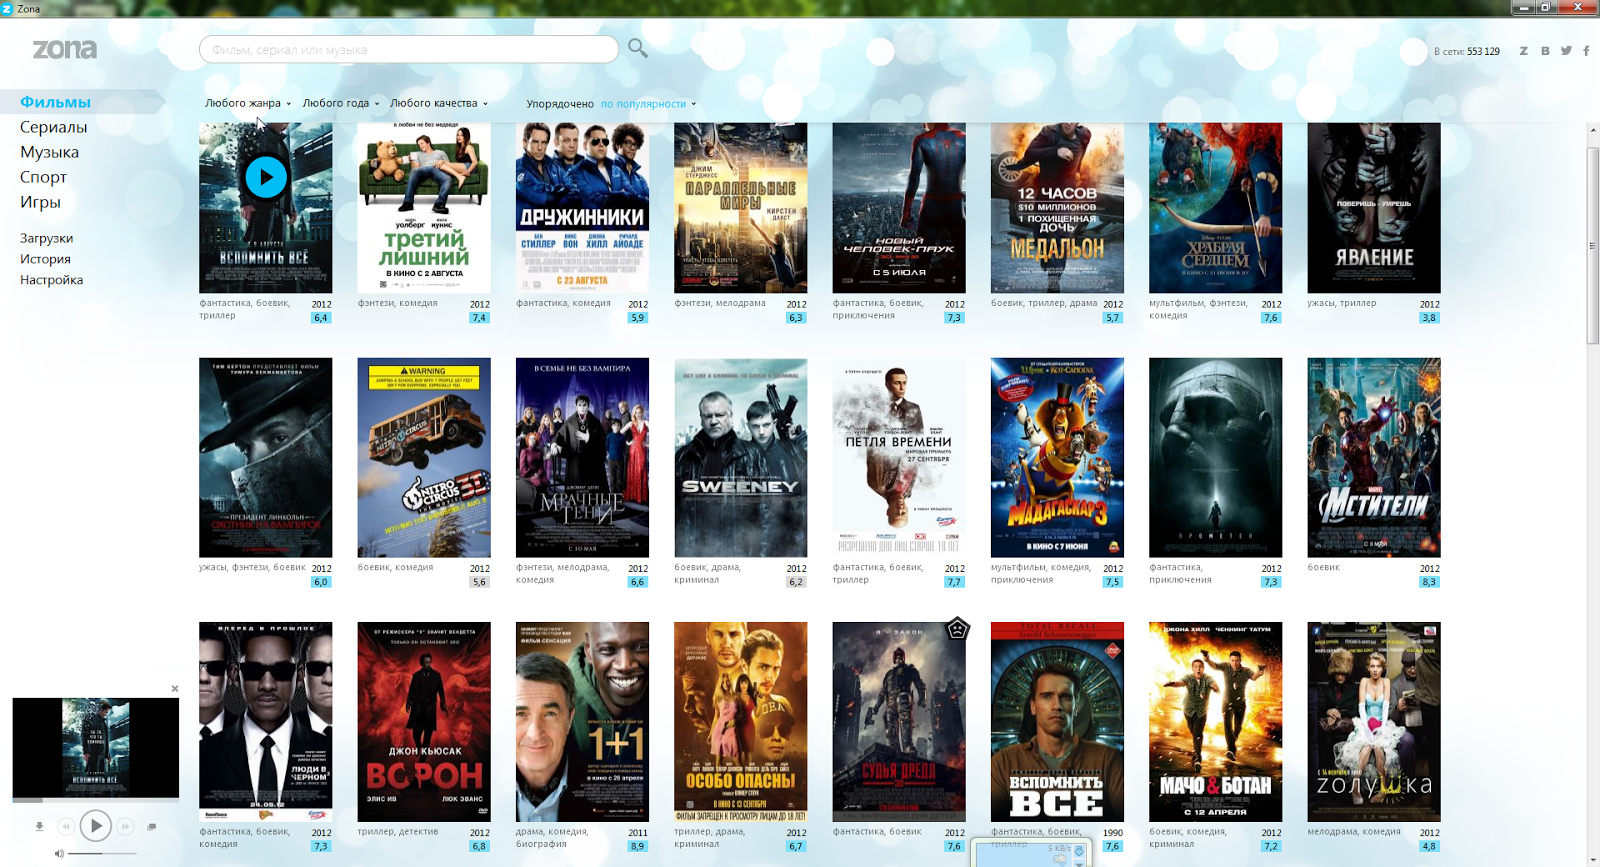Open the Мрачные тени poster
1600x867 pixels.
tap(582, 457)
